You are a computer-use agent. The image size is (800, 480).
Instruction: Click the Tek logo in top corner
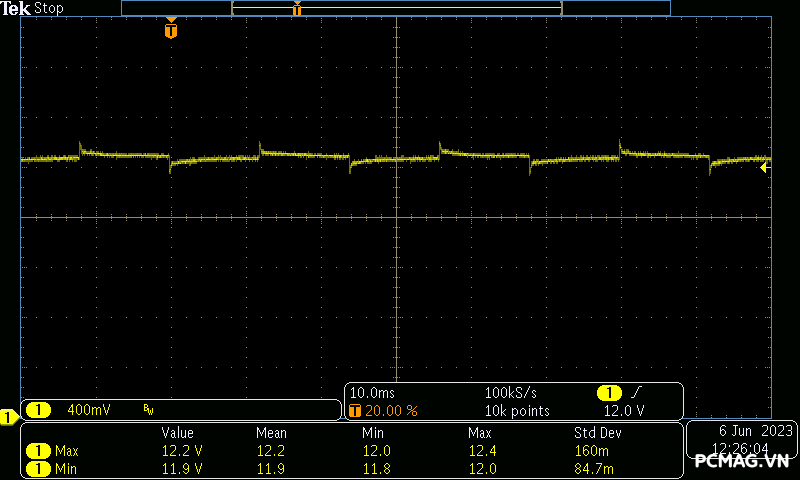16,8
